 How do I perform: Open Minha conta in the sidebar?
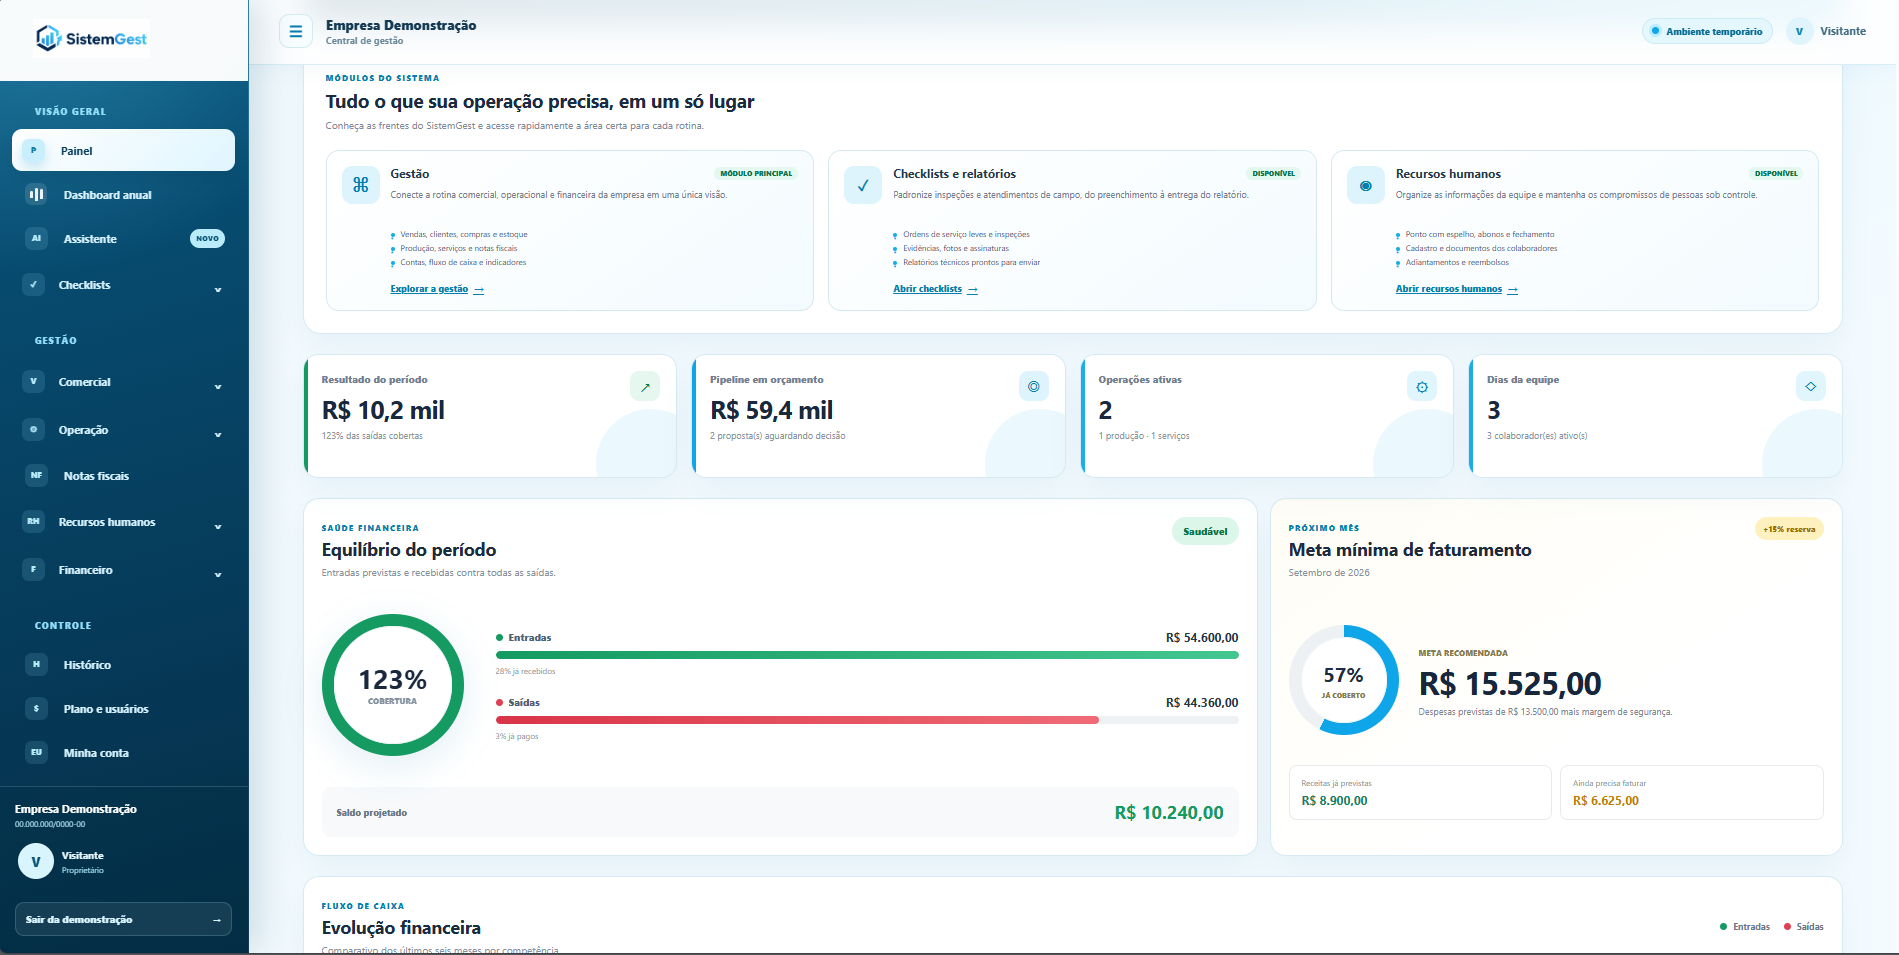coord(123,752)
